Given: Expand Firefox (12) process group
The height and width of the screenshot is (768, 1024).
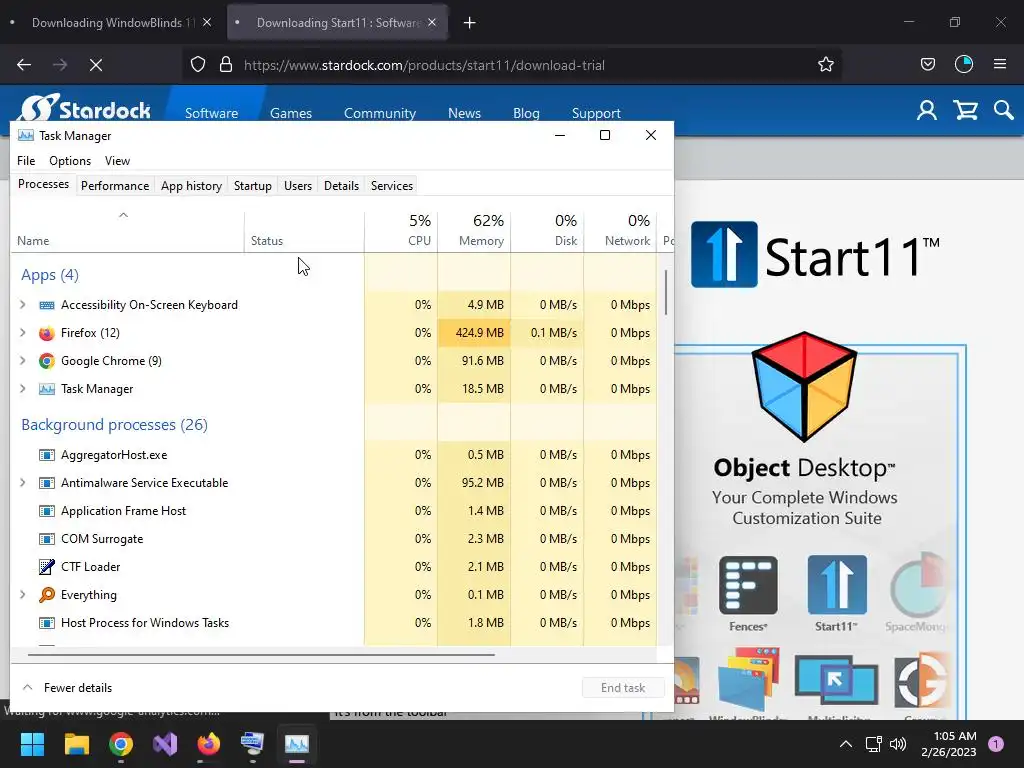Looking at the screenshot, I should (x=23, y=333).
